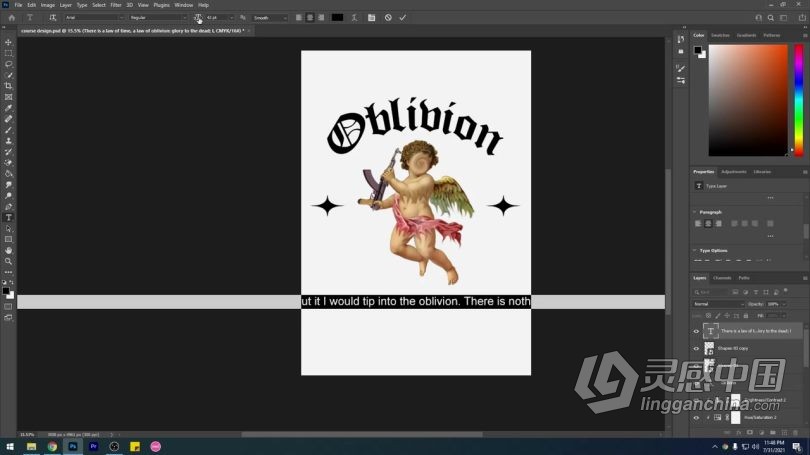This screenshot has width=810, height=455.
Task: Hide the 'Shapes 93 copy' layer
Action: (x=696, y=349)
